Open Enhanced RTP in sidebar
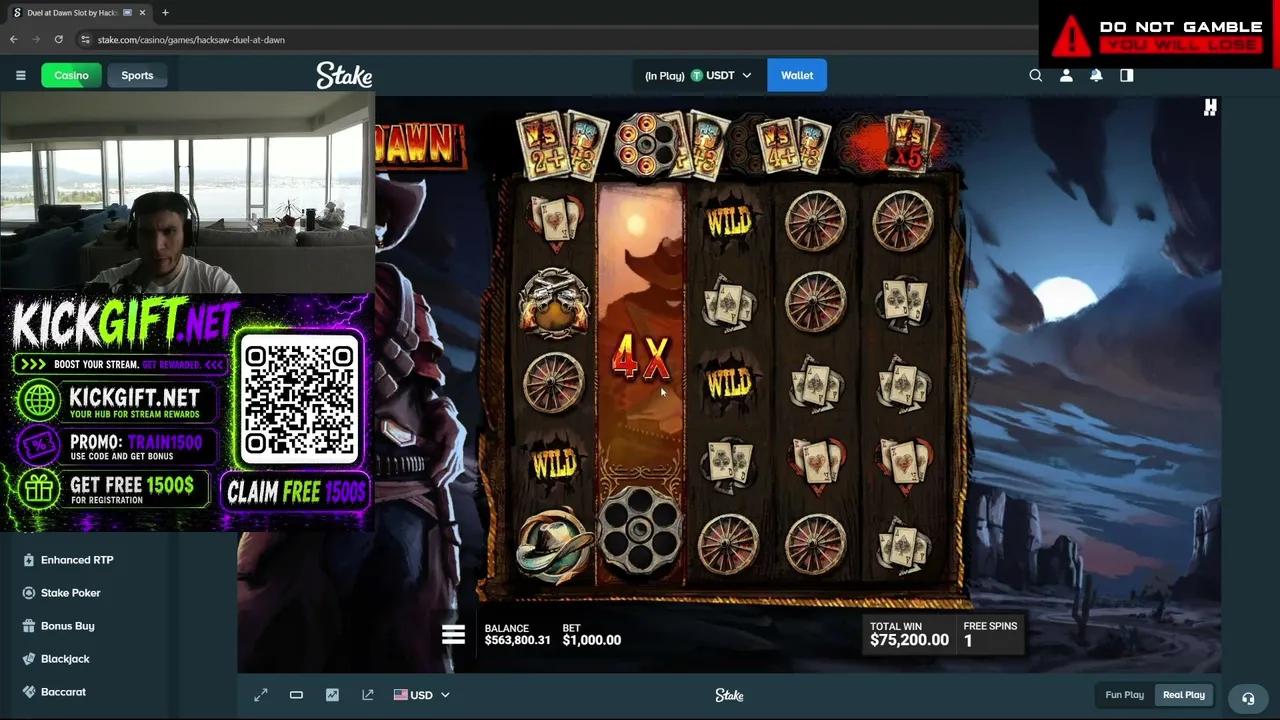 [77, 560]
